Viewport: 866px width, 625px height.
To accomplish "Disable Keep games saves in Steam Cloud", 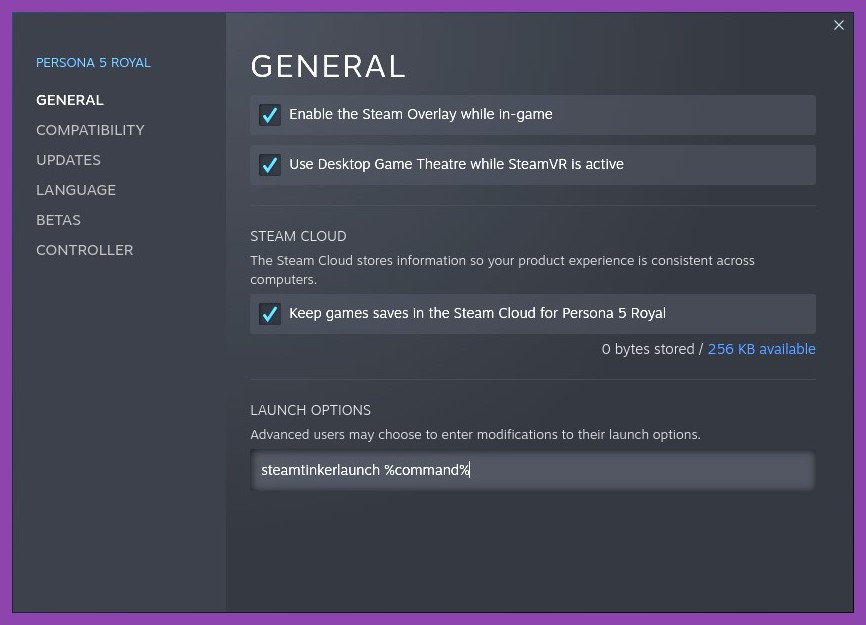I will 270,314.
